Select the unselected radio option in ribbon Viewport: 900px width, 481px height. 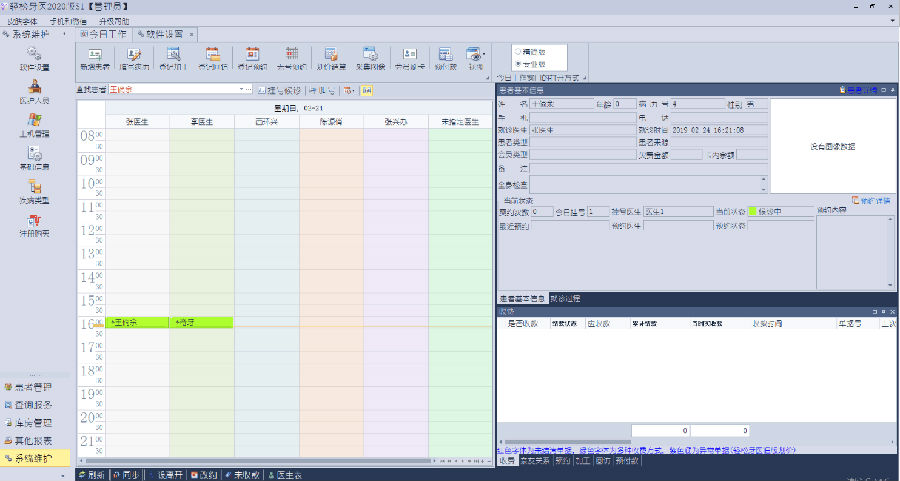click(x=518, y=51)
